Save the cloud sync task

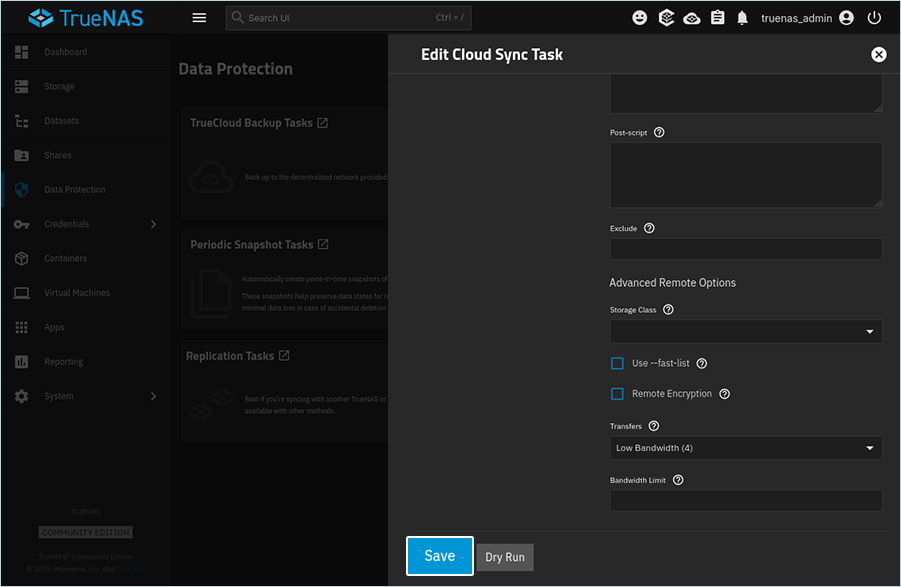[439, 556]
